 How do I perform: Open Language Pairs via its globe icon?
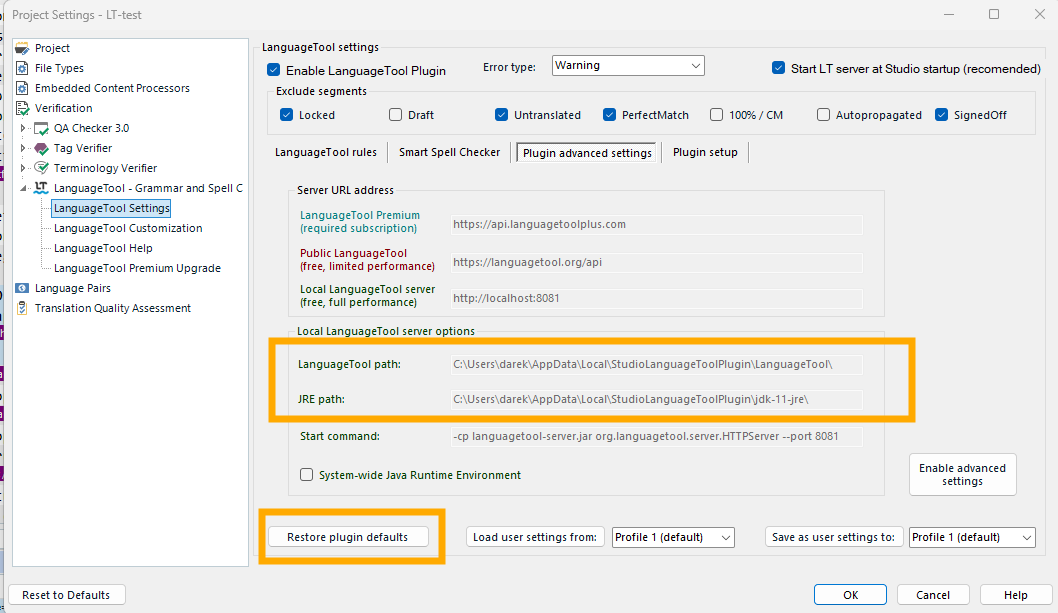pyautogui.click(x=22, y=288)
